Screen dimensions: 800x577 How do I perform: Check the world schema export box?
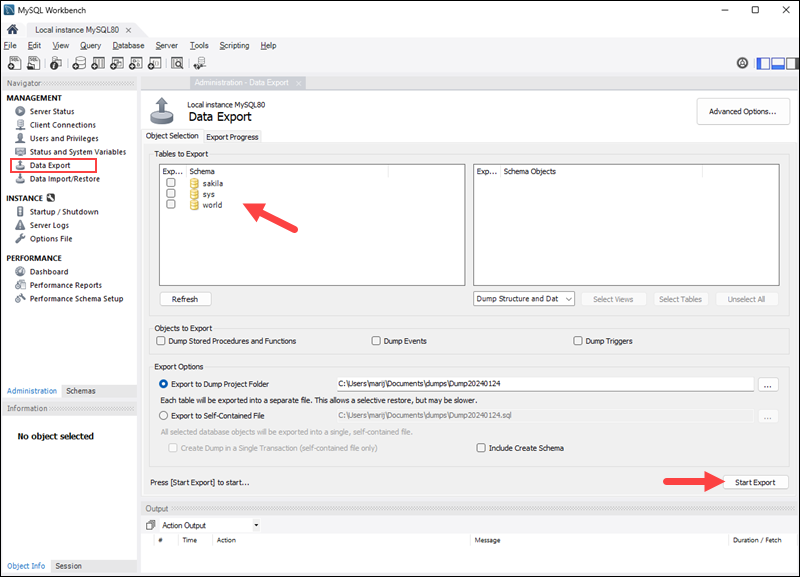[x=171, y=204]
